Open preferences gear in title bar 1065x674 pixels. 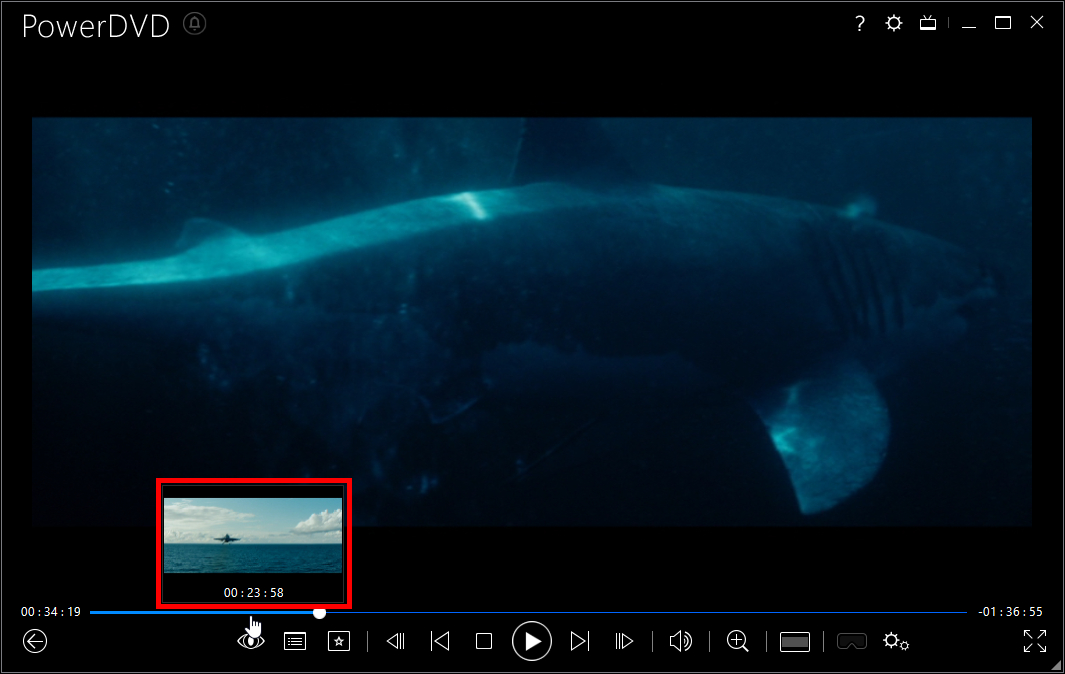pos(894,24)
